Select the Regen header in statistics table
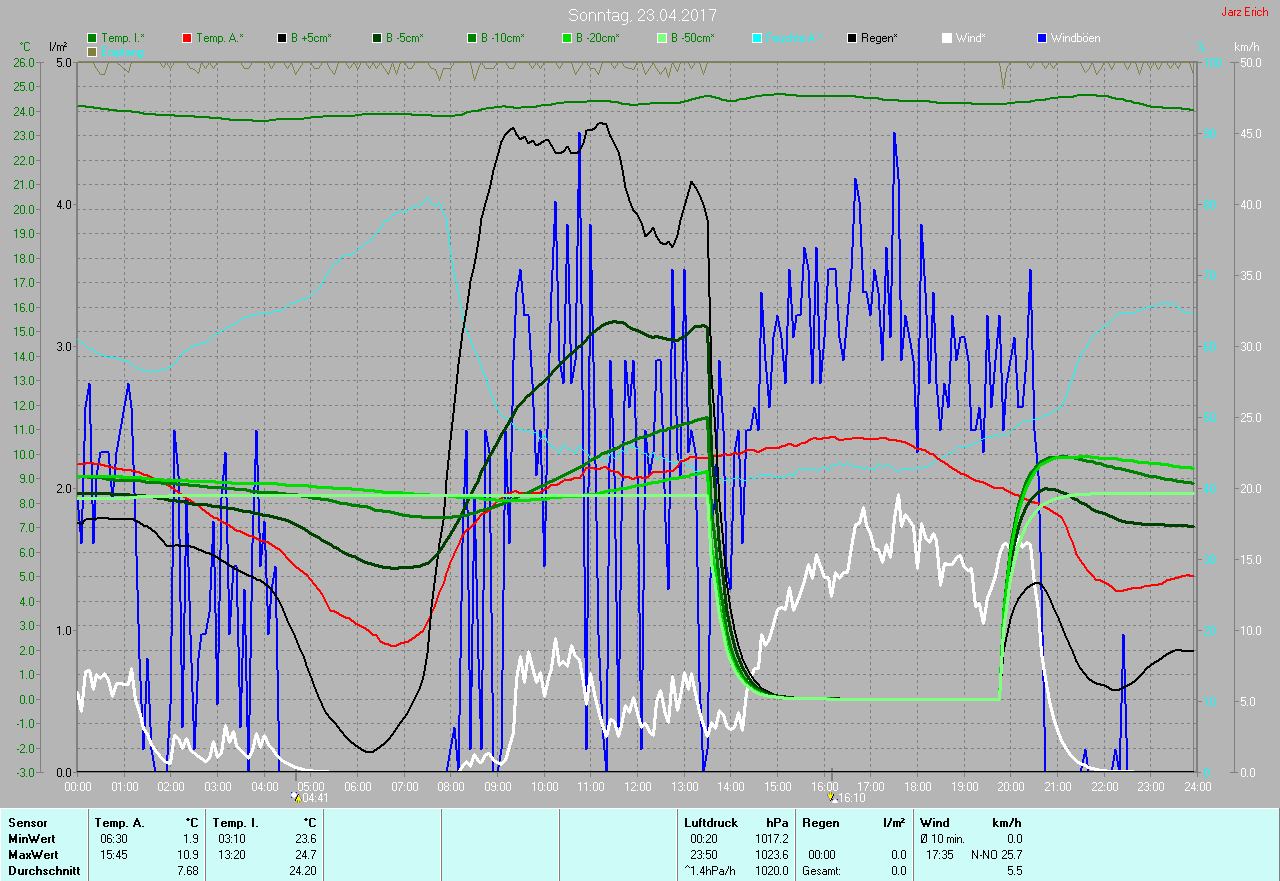 point(820,822)
